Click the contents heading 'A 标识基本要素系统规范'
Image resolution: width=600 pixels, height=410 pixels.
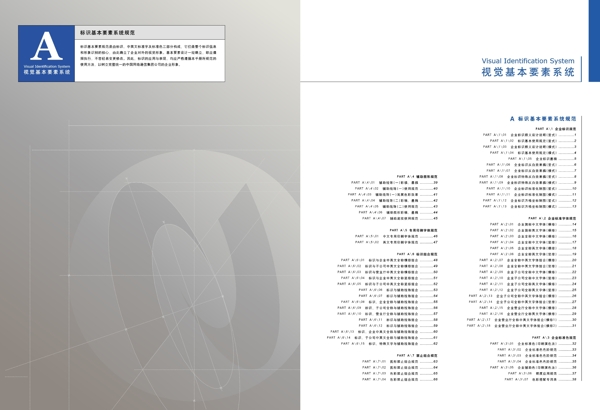(543, 119)
